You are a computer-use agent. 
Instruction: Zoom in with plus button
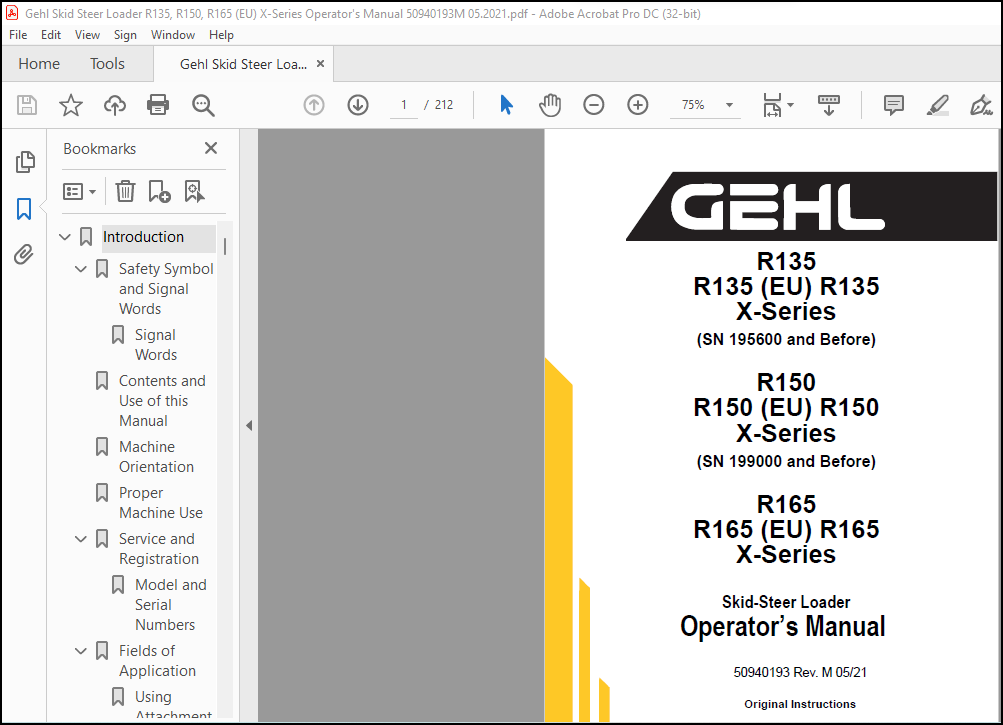tap(638, 105)
